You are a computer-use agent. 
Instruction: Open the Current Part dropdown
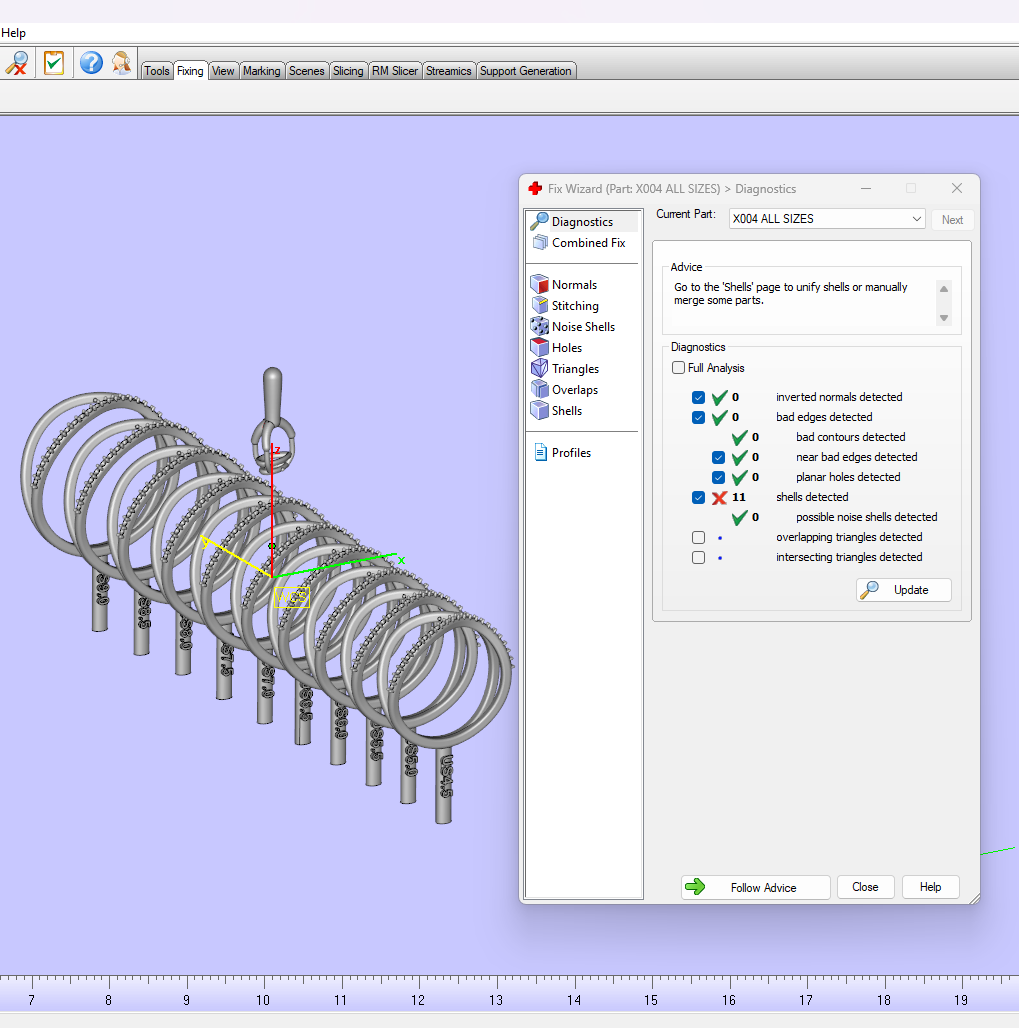point(826,219)
